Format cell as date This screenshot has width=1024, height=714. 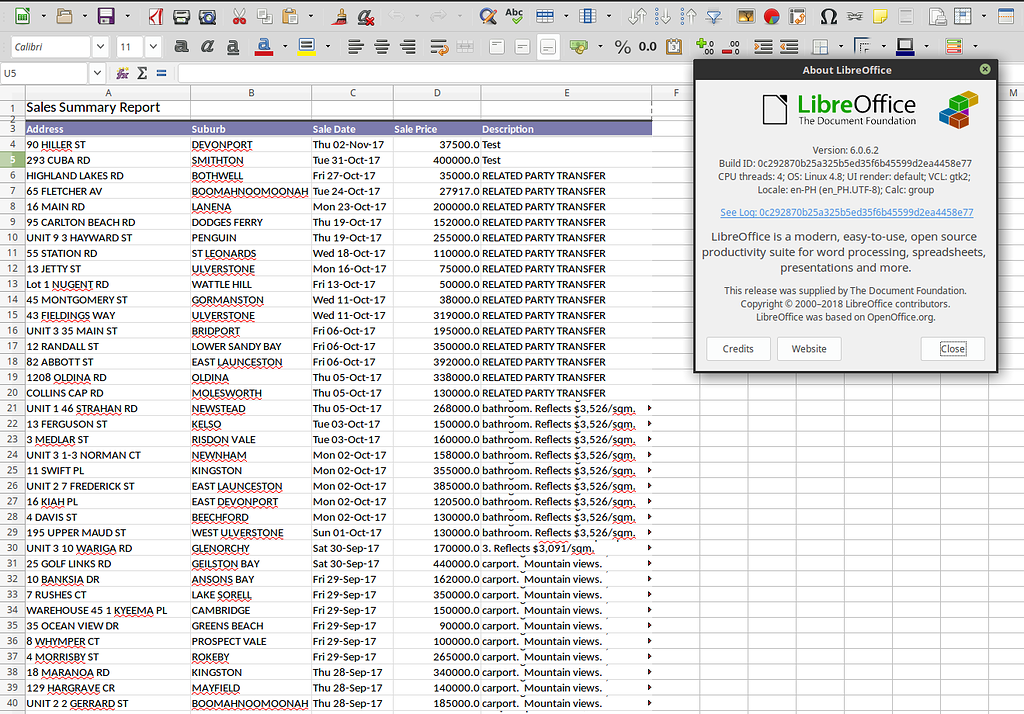[x=674, y=46]
